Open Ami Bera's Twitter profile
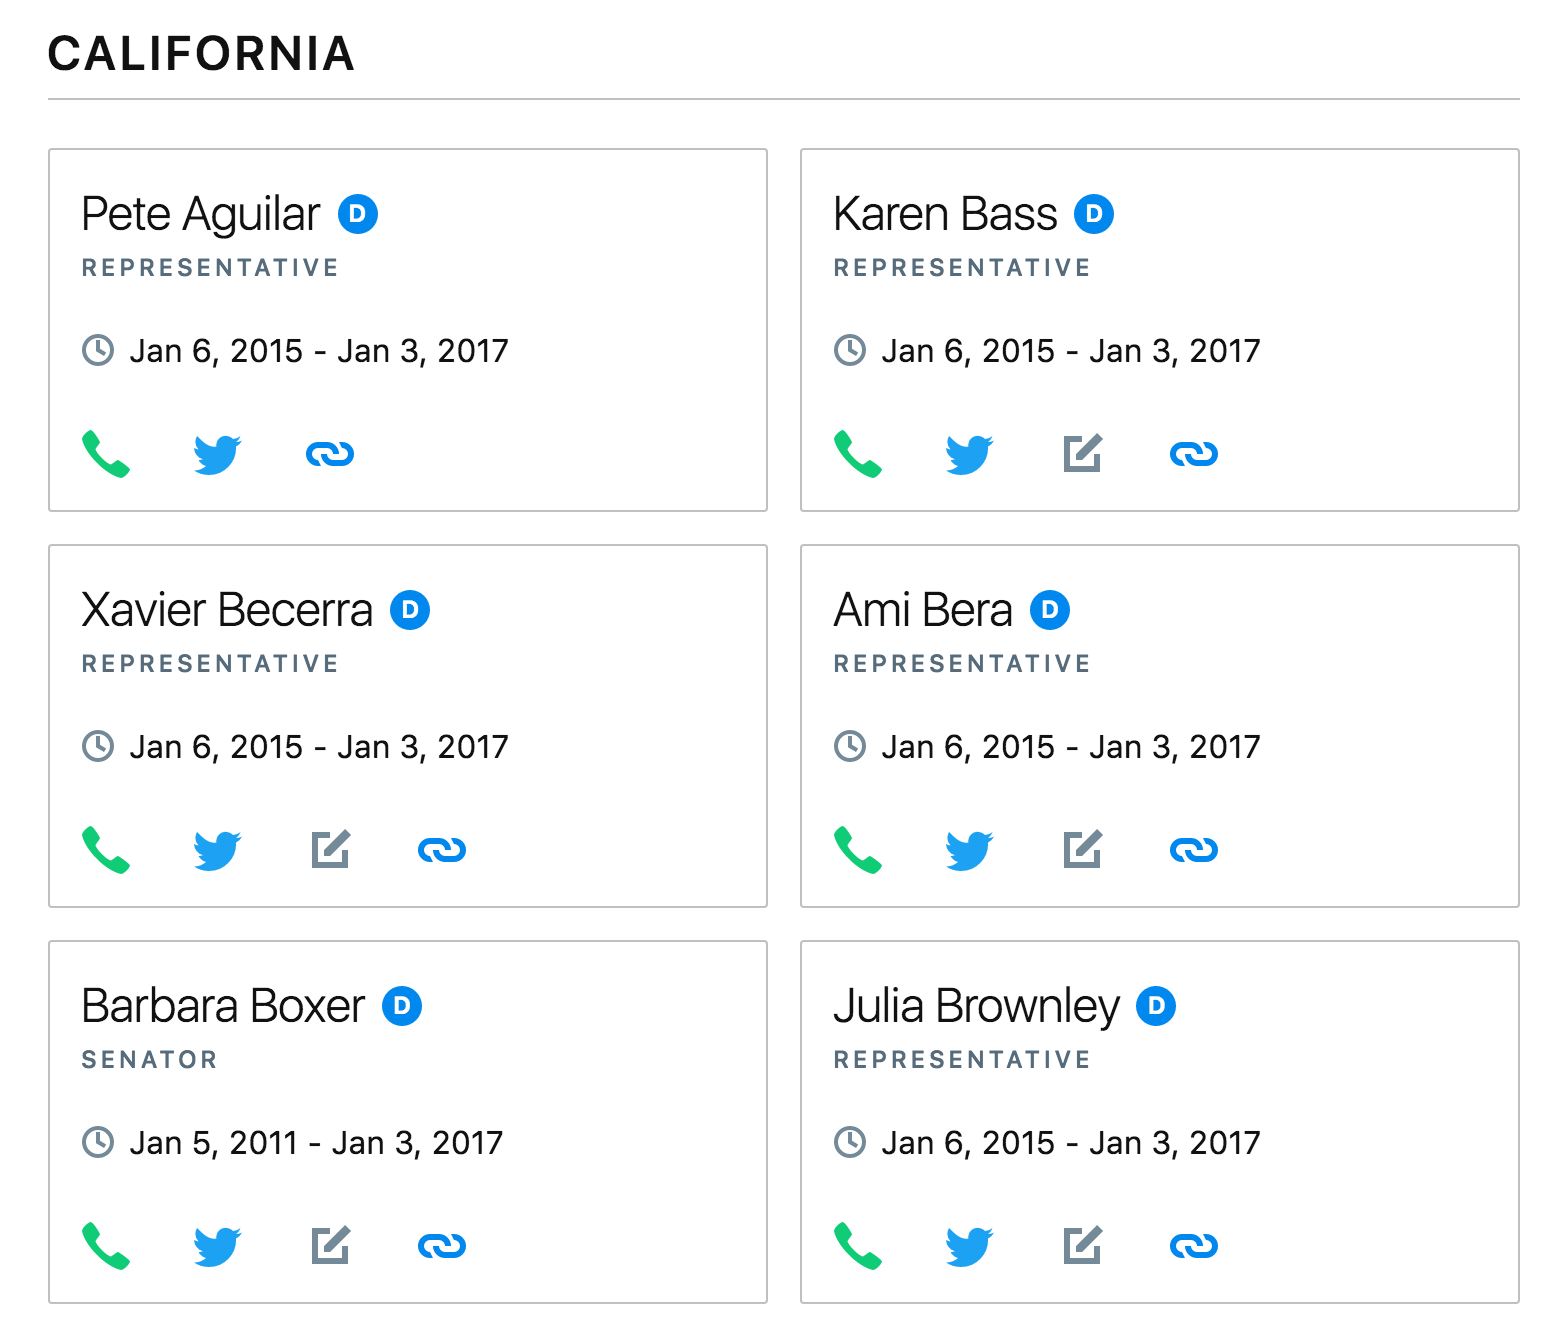1564x1330 pixels. click(x=969, y=850)
